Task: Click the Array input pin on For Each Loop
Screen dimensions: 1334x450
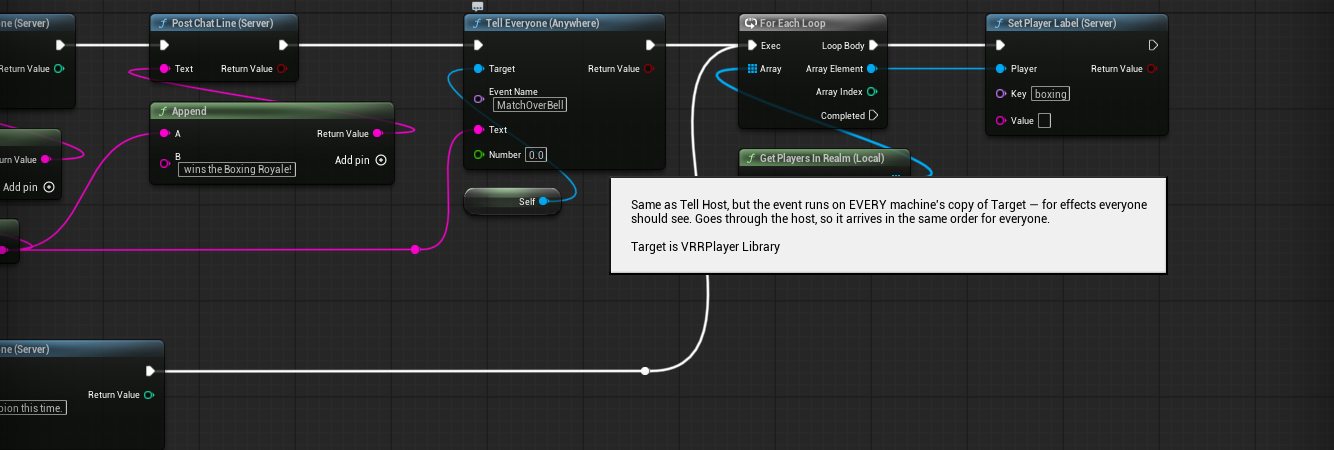Action: (x=751, y=69)
